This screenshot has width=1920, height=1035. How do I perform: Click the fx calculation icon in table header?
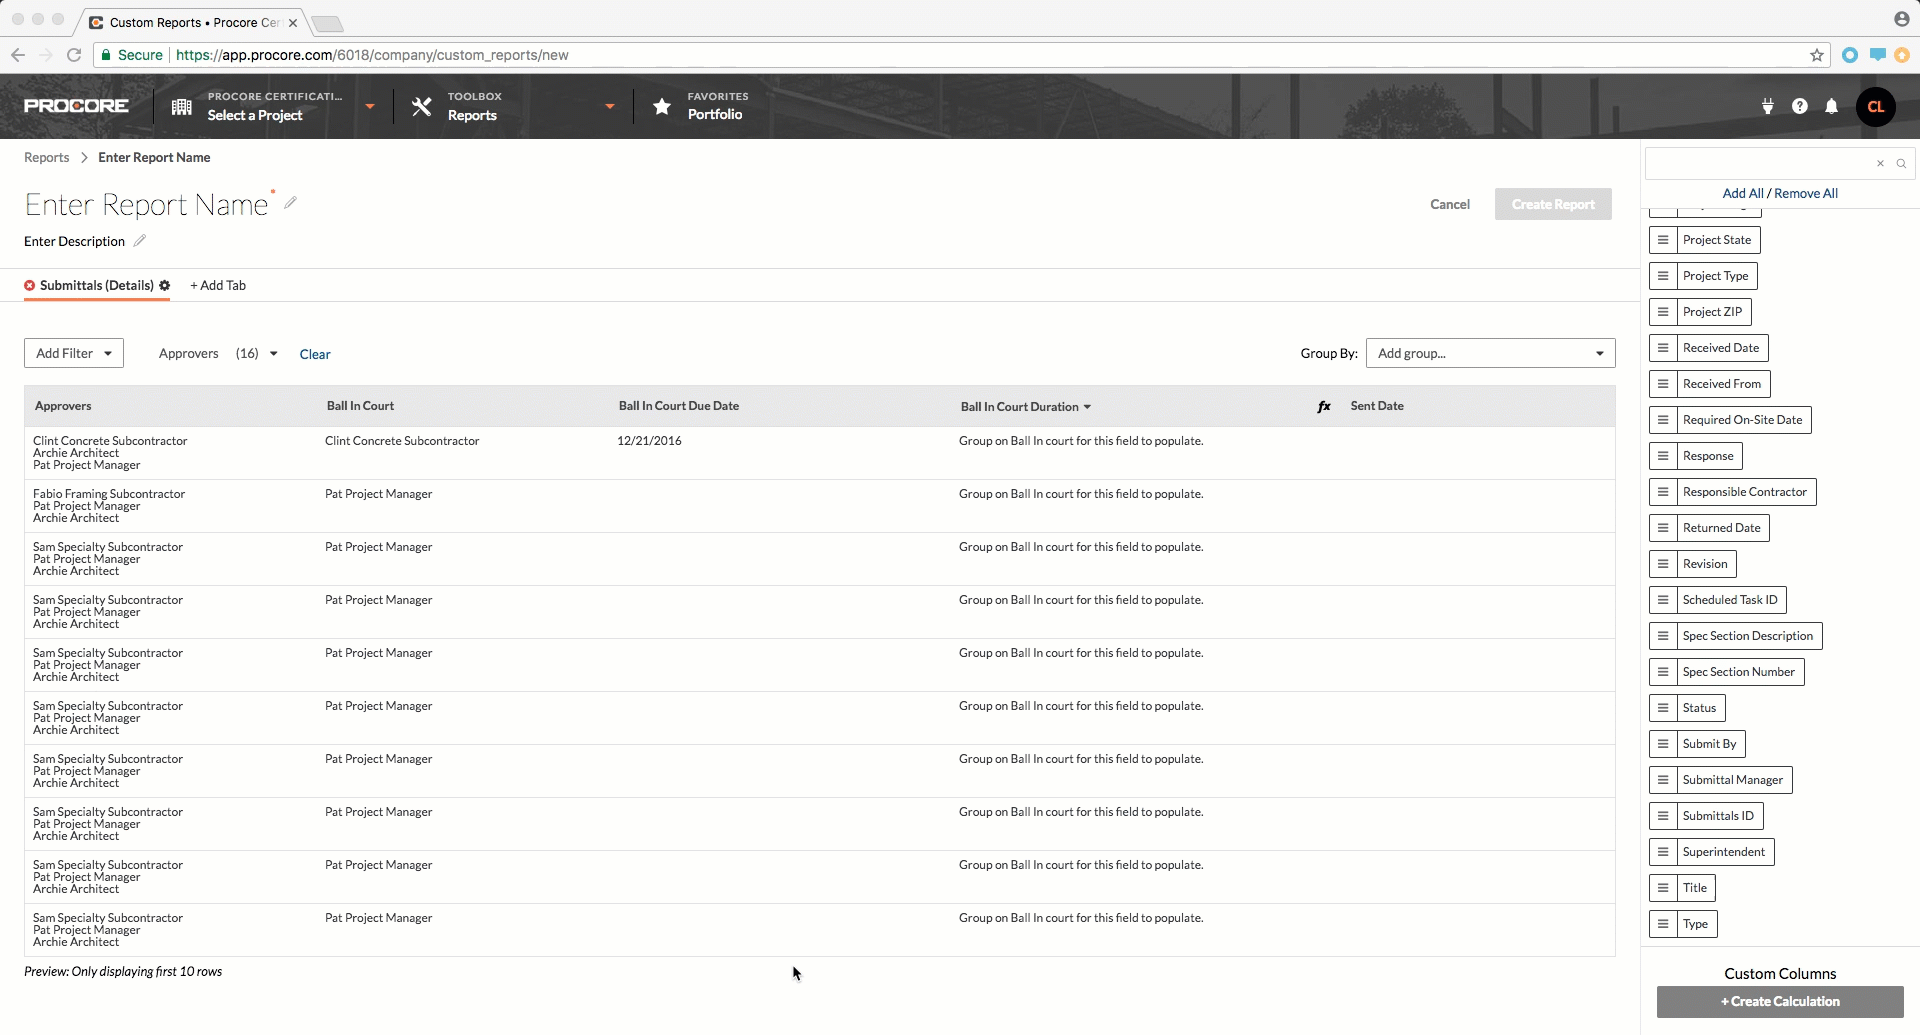1323,407
